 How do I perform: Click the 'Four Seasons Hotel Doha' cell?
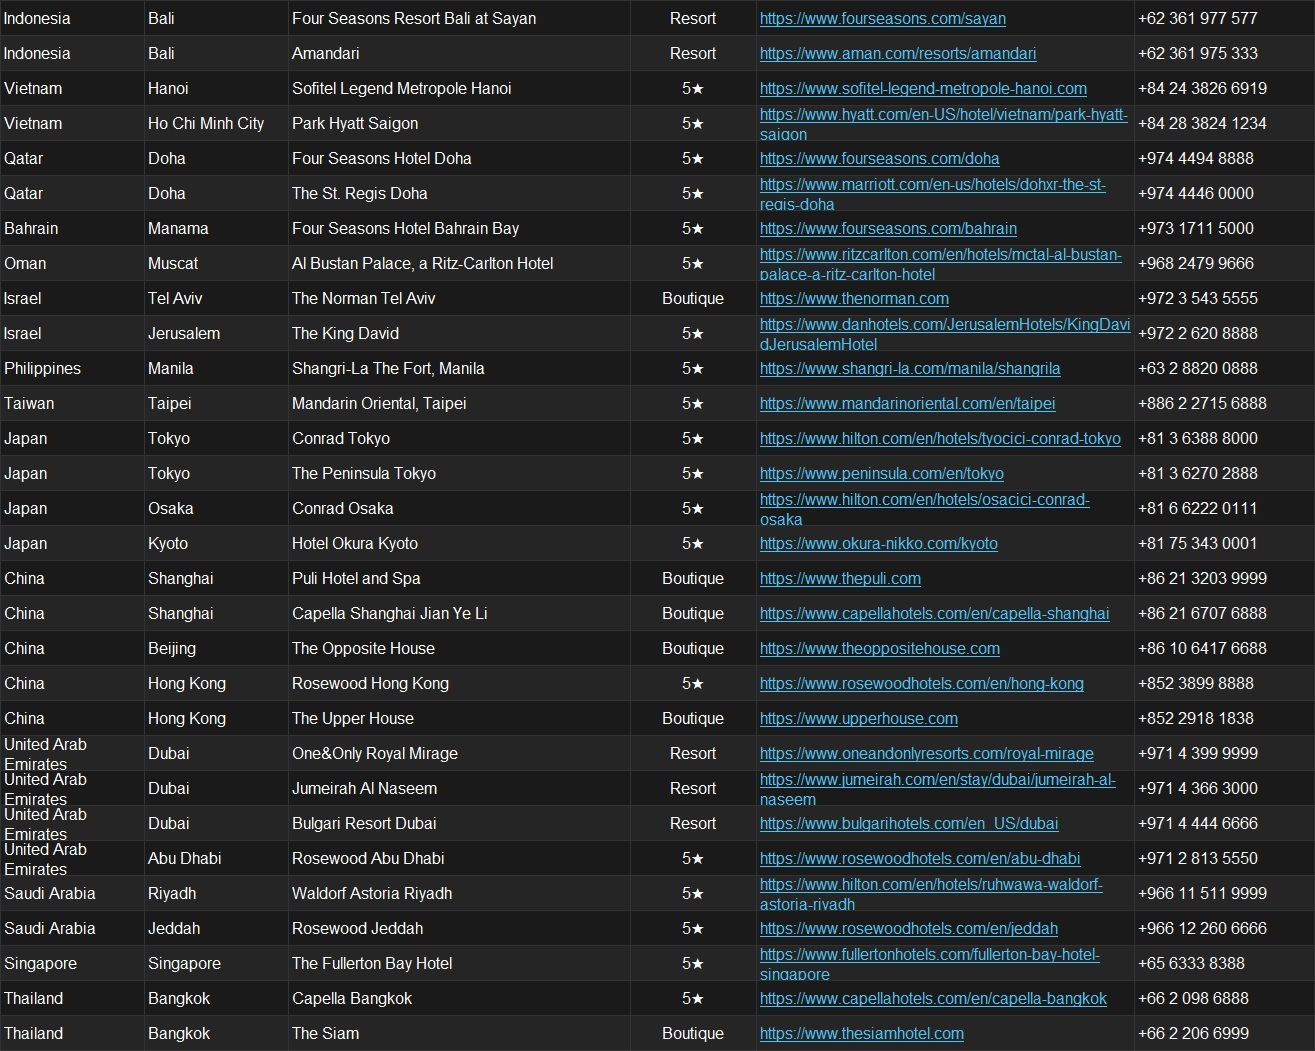tap(459, 159)
